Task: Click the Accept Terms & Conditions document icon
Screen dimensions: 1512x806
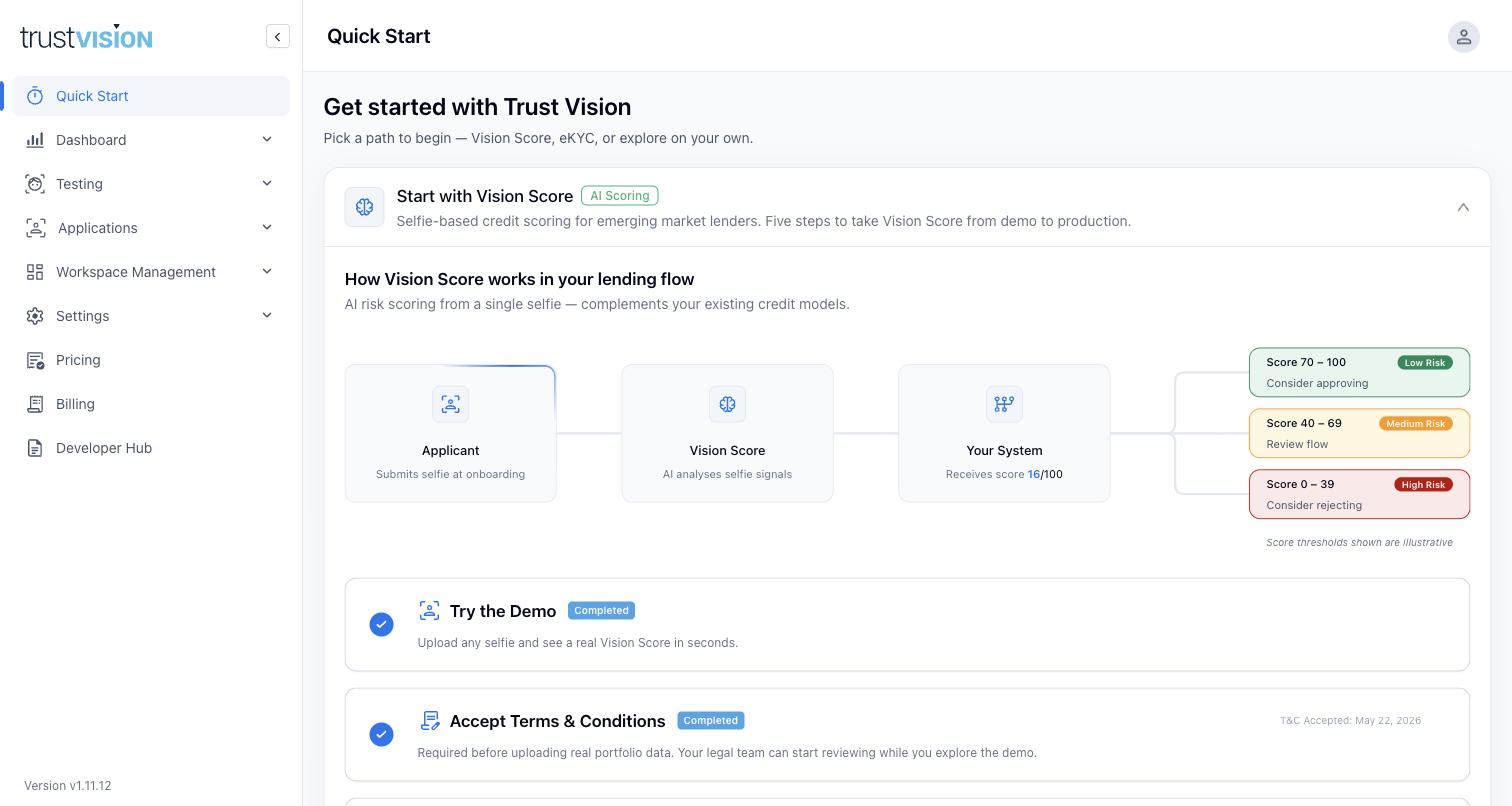Action: (430, 721)
